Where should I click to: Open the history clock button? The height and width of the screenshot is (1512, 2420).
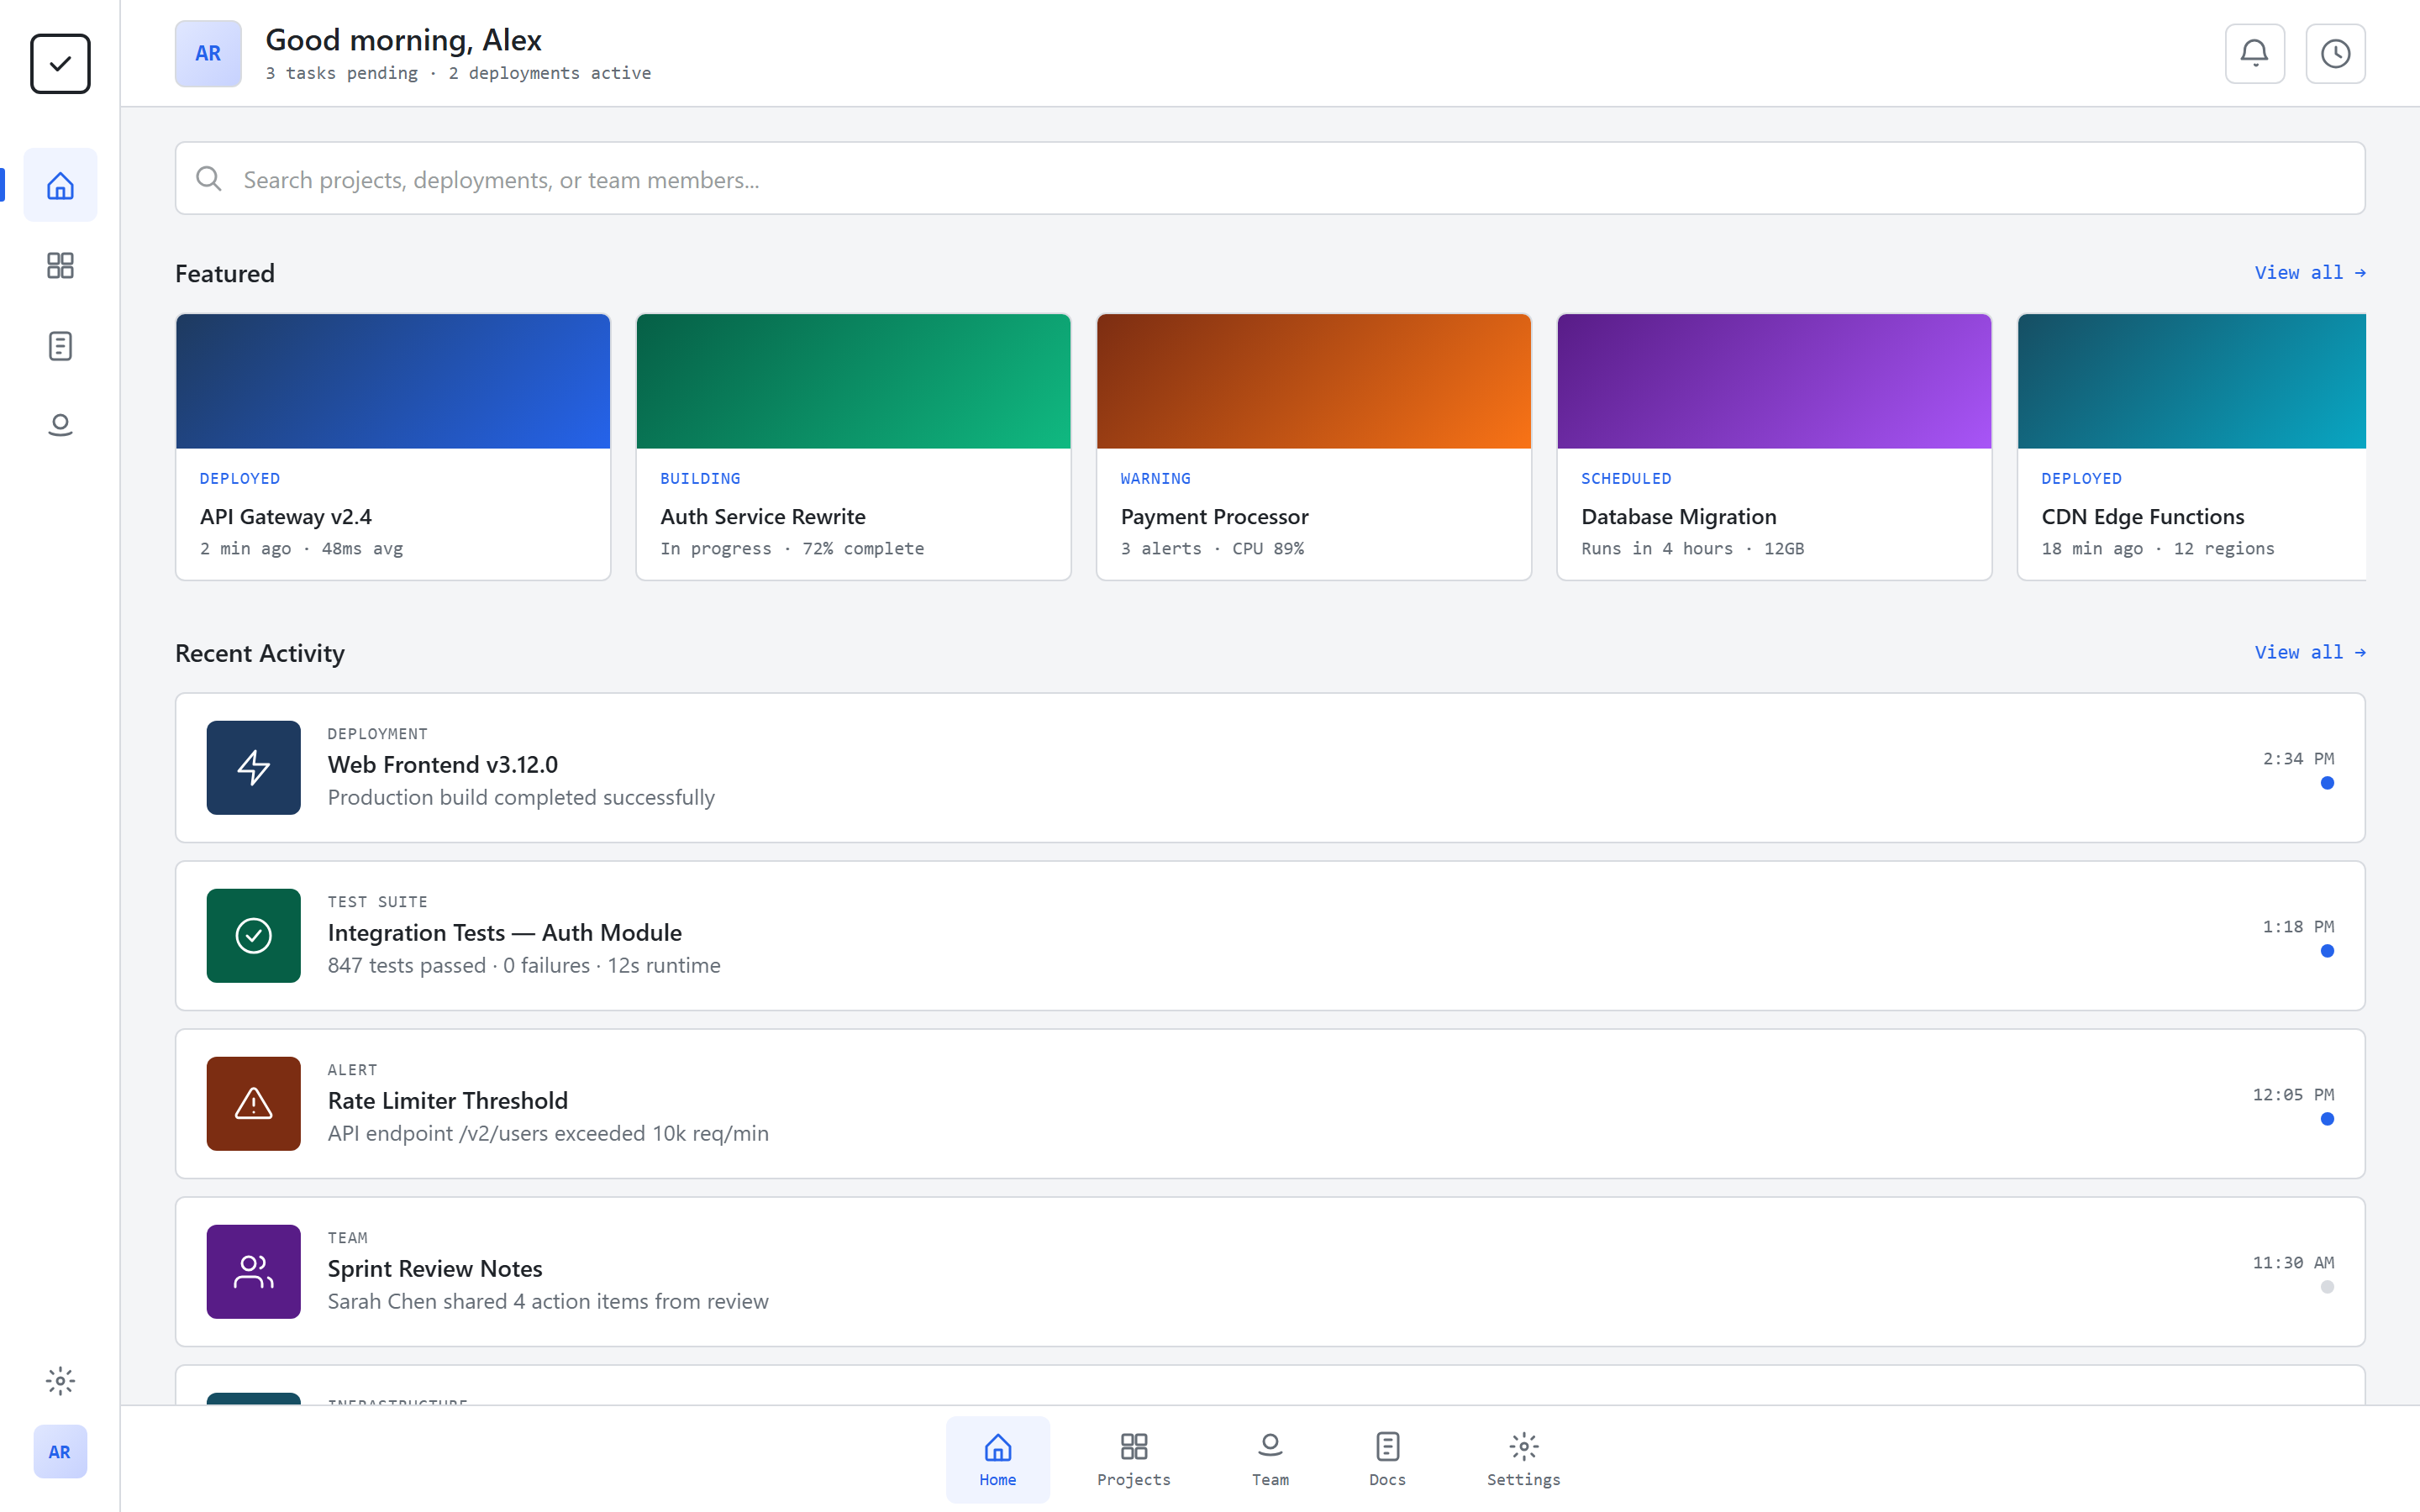tap(2335, 53)
